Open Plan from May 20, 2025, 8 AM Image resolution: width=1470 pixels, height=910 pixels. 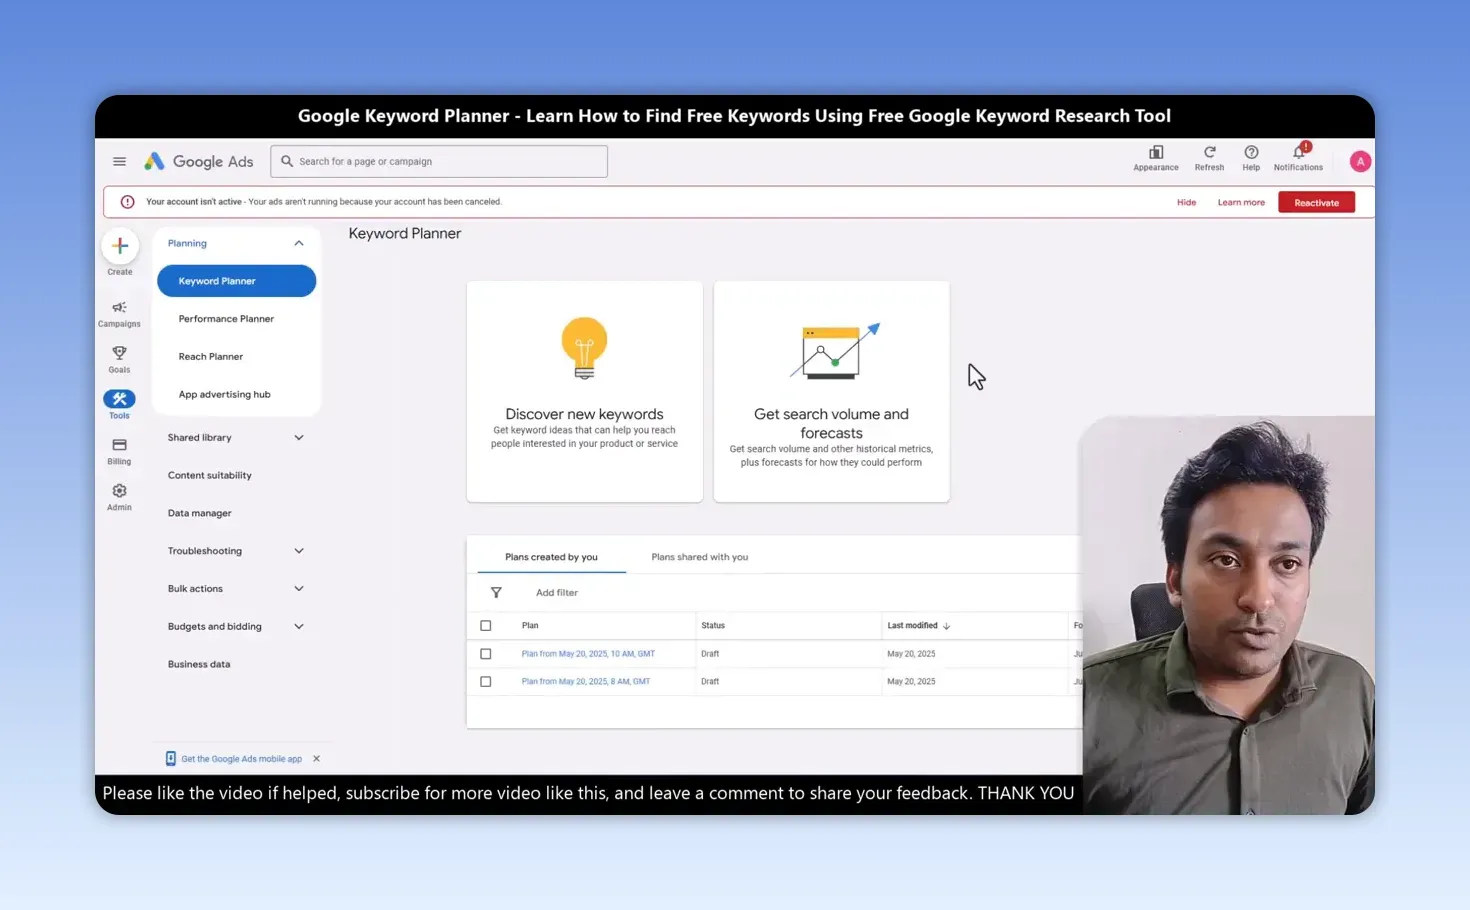pos(586,682)
